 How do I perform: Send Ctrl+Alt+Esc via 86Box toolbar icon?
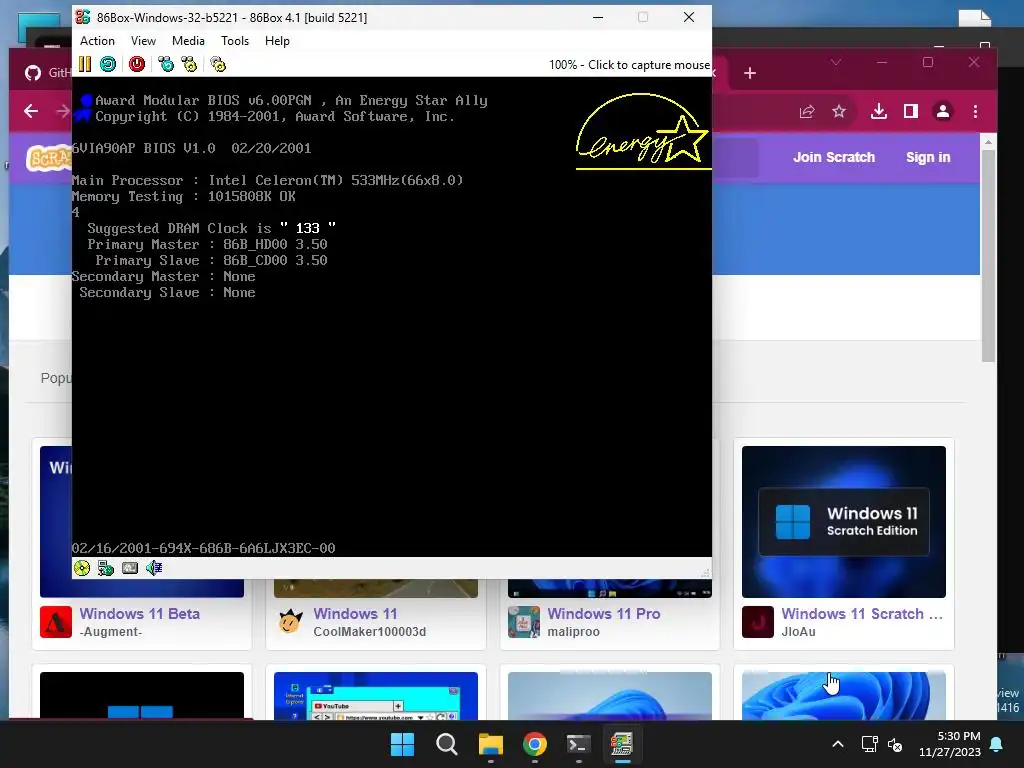(x=189, y=64)
